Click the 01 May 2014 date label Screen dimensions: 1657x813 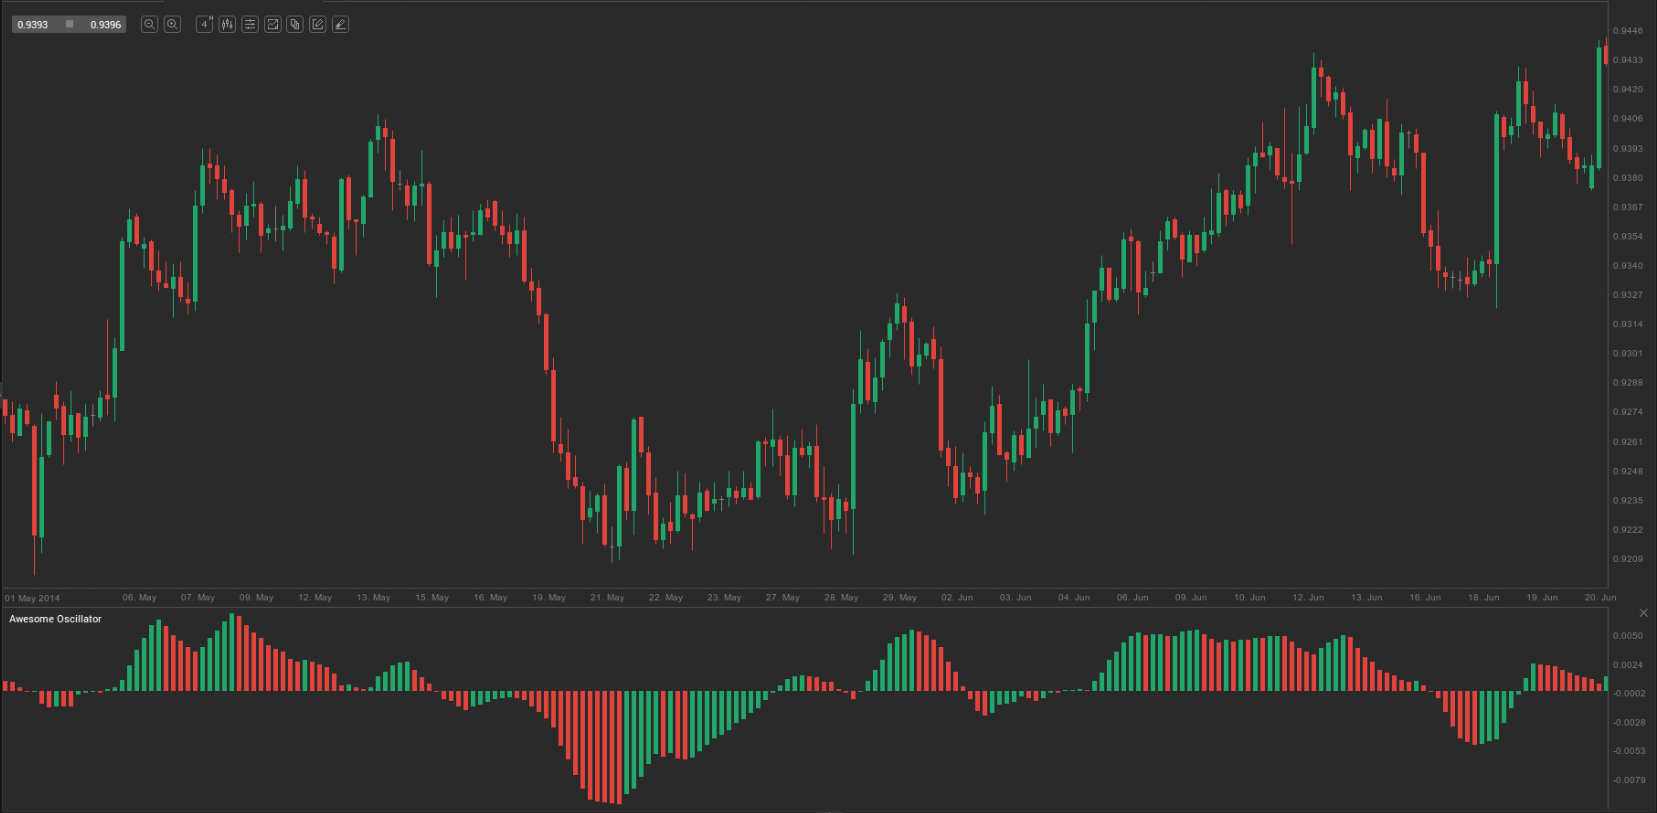point(33,598)
